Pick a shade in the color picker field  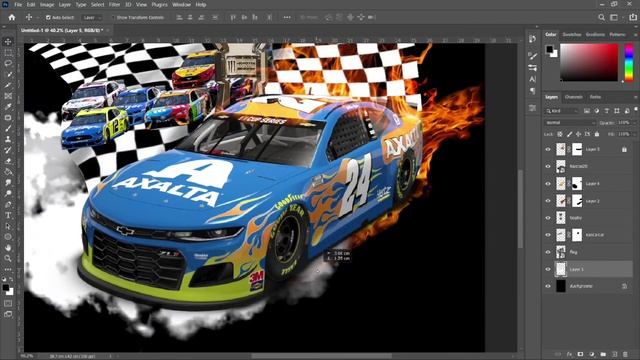coord(589,62)
